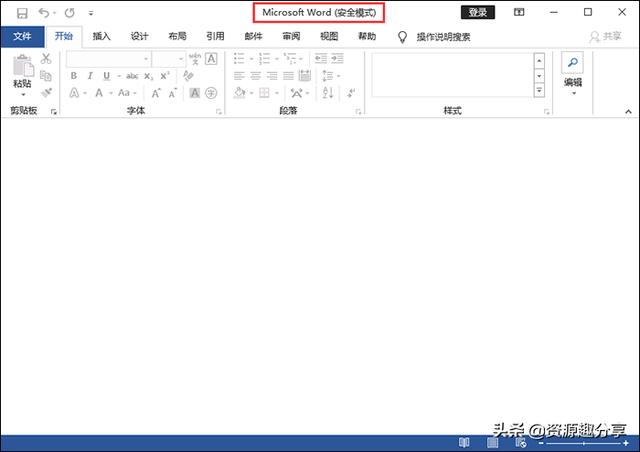Screen dimensions: 640x452
Task: Switch to the 布局 (Layout) tab
Action: pos(177,36)
